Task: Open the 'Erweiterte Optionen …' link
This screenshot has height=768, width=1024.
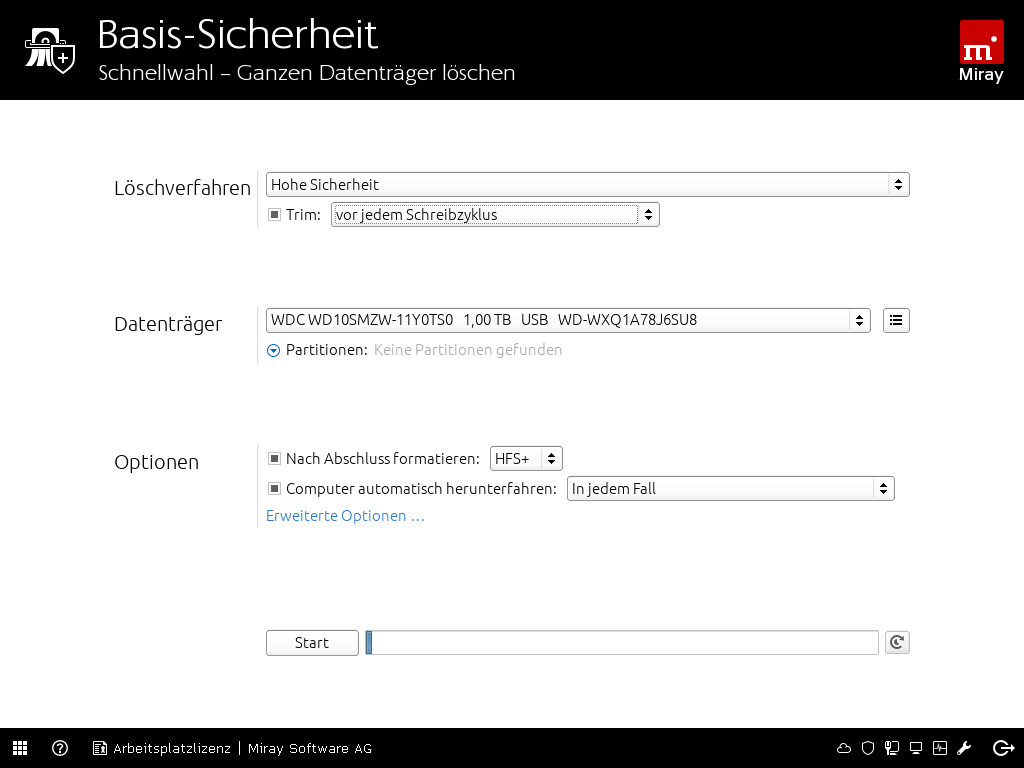Action: pyautogui.click(x=345, y=516)
